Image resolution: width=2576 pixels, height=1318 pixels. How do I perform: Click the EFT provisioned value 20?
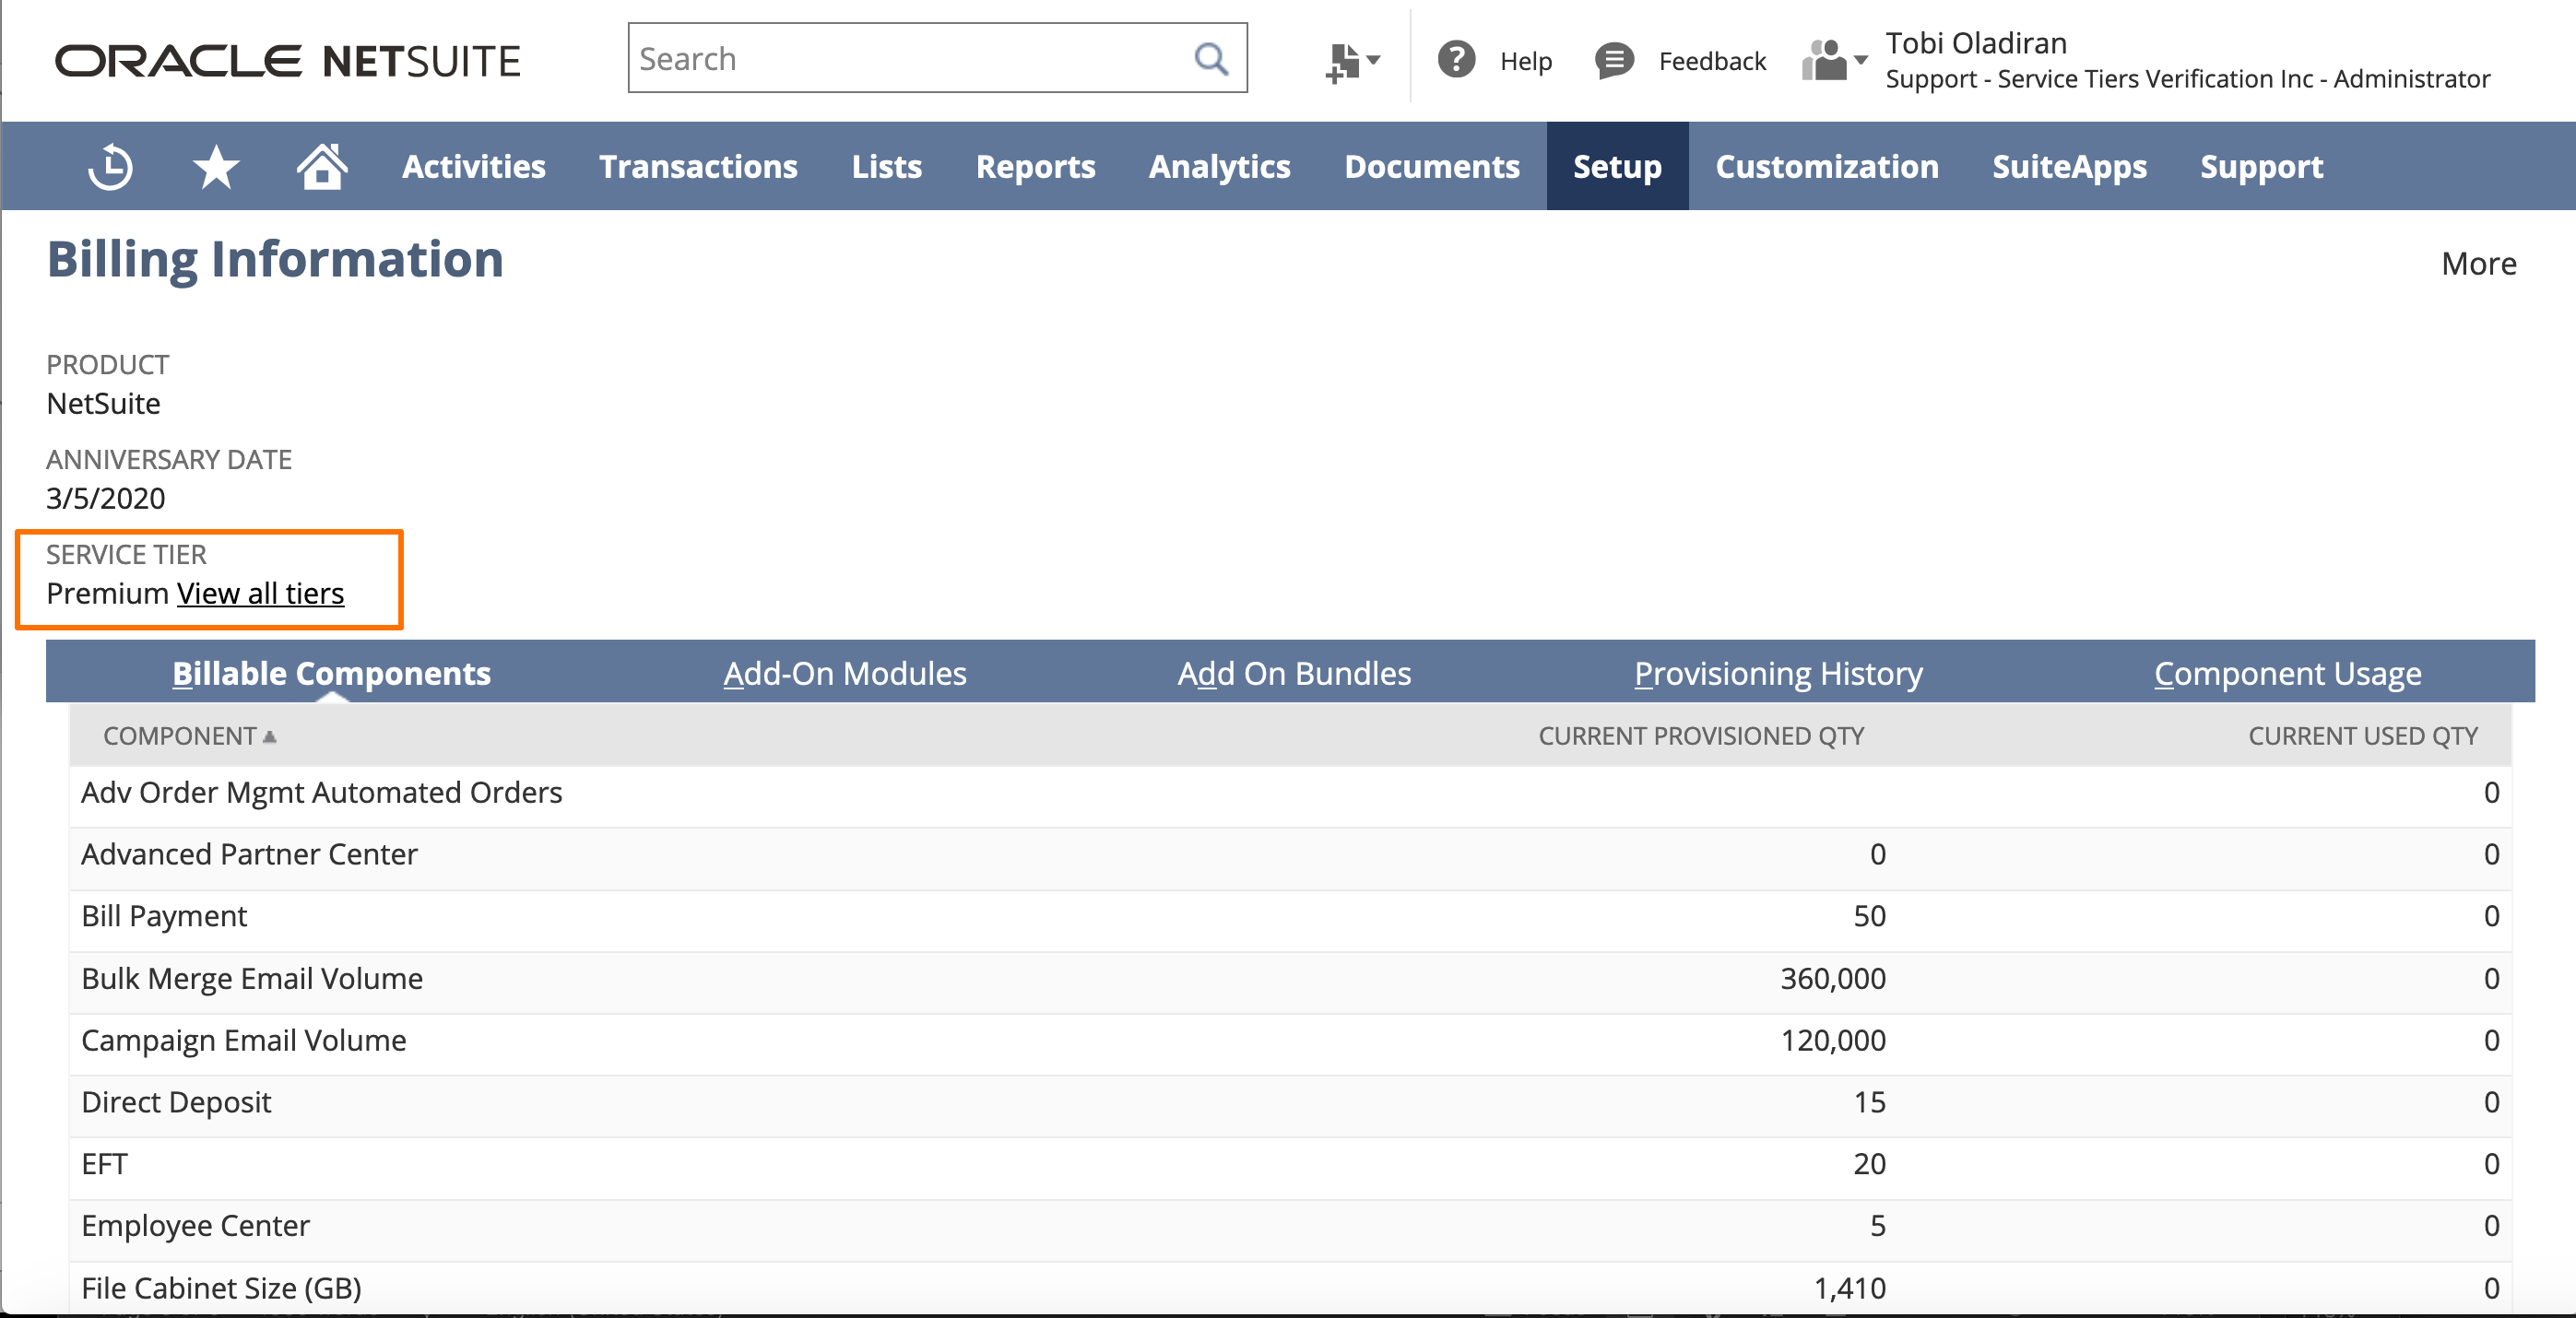(x=1869, y=1164)
